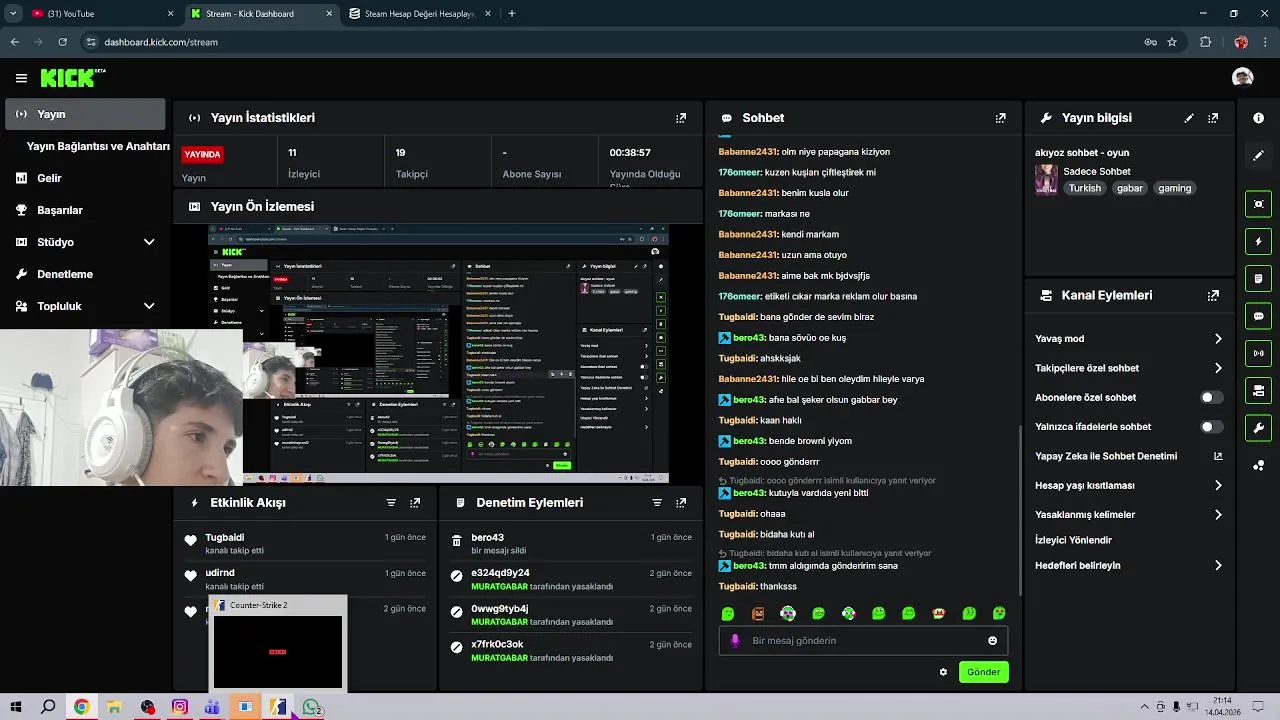This screenshot has width=1280, height=720.
Task: Toggle Abonelere özel sohbet switch
Action: point(1211,398)
